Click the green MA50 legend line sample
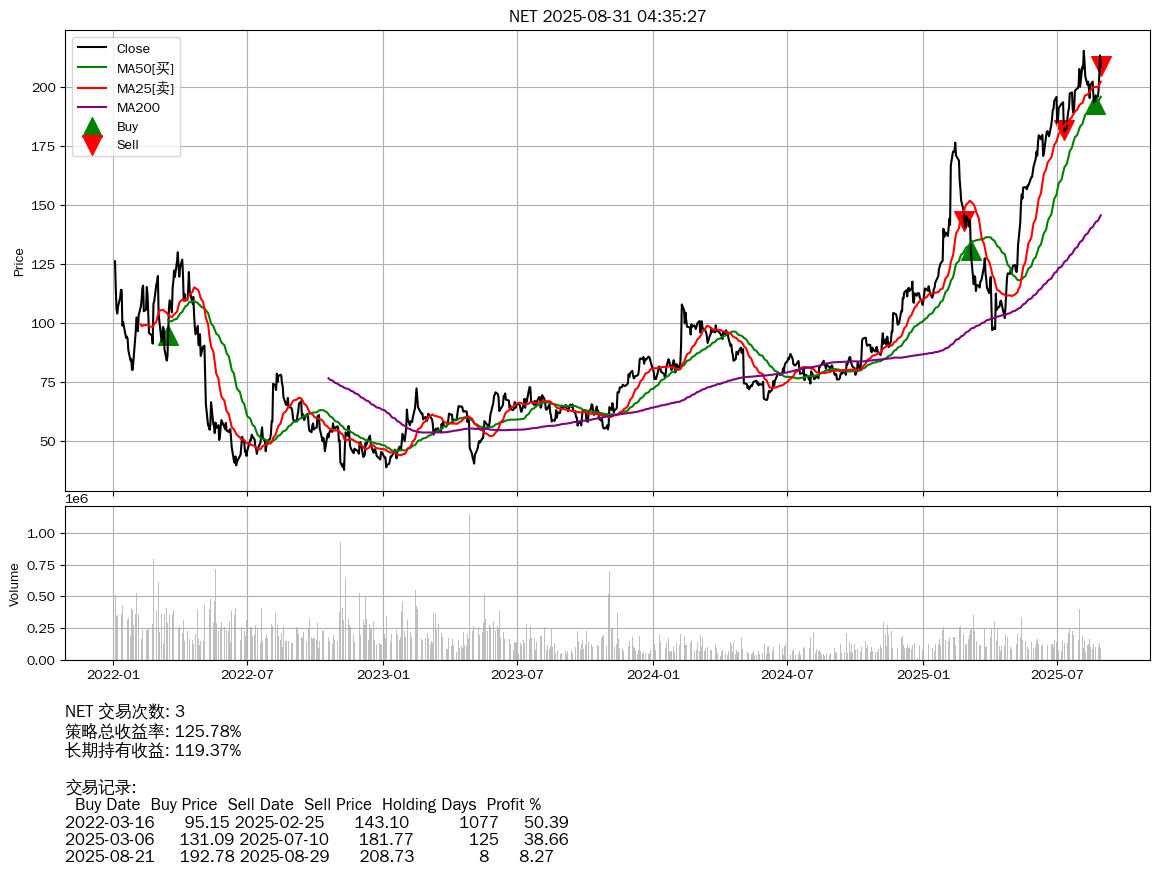This screenshot has height=875, width=1160. point(92,68)
